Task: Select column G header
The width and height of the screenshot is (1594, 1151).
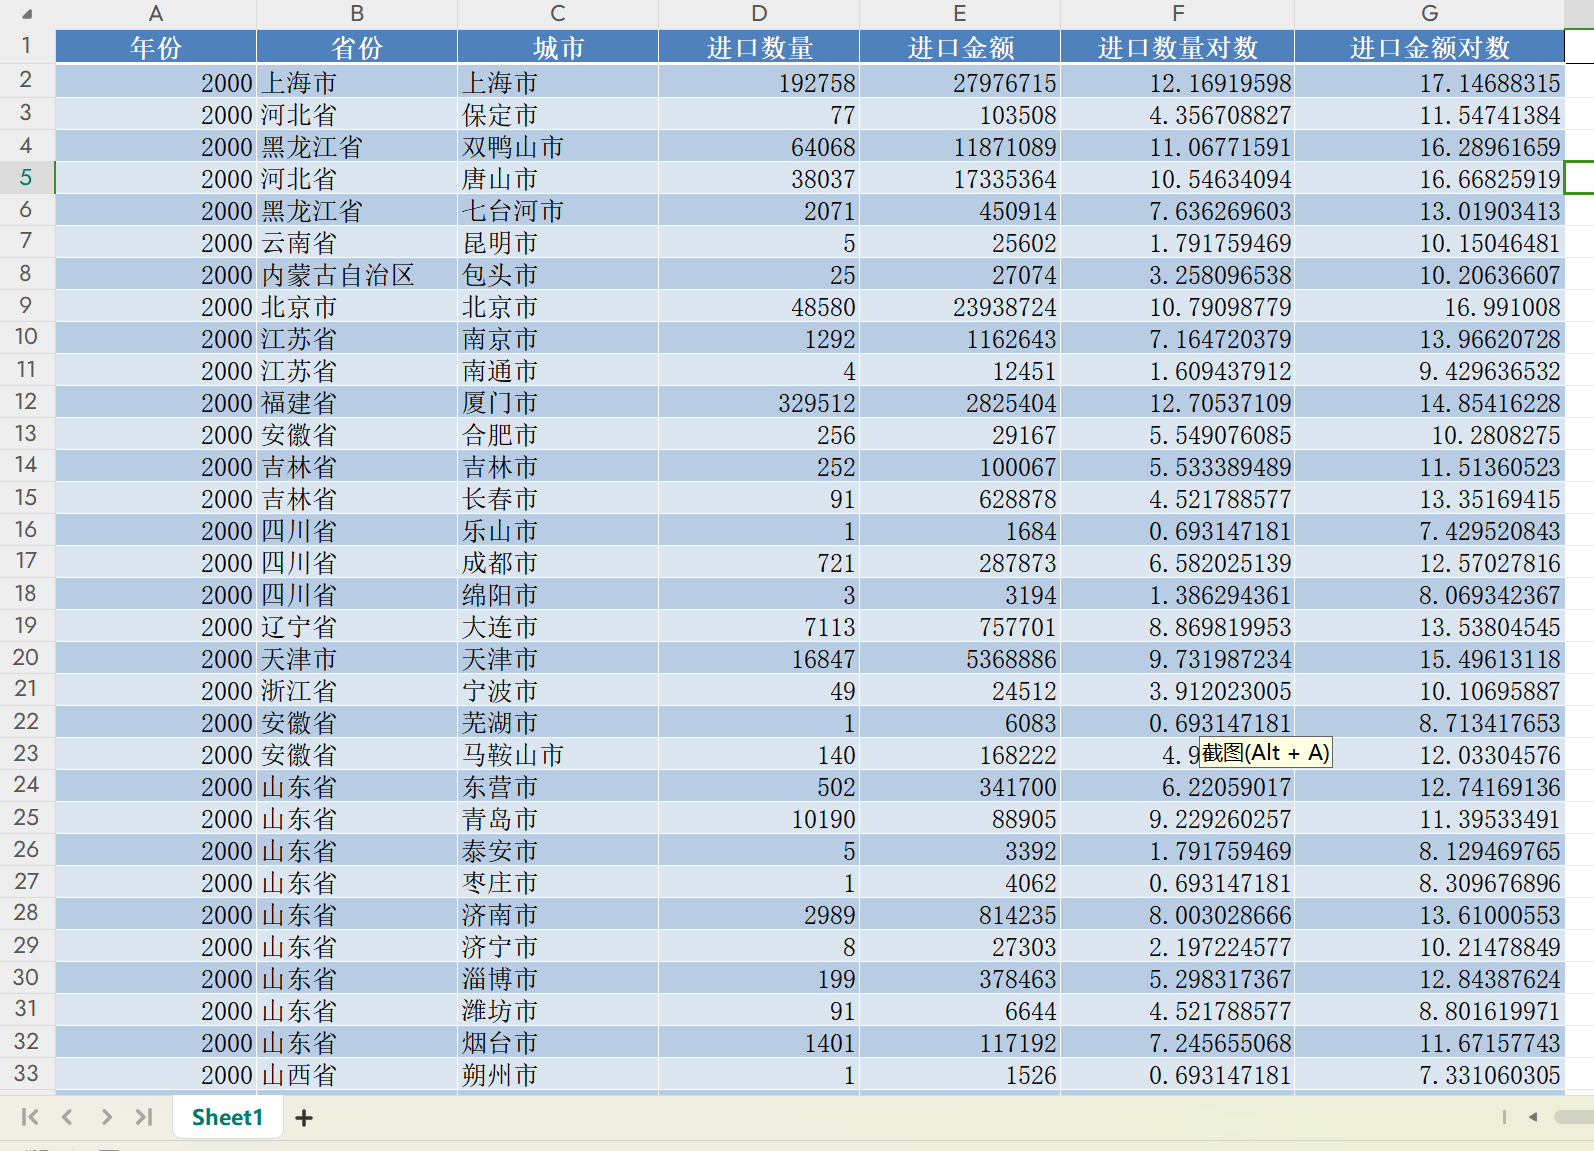Action: [1429, 14]
